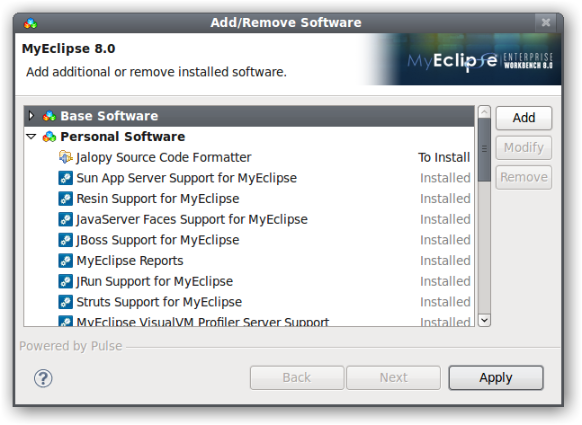582x425 pixels.
Task: Click Apply to confirm software changes
Action: (496, 378)
